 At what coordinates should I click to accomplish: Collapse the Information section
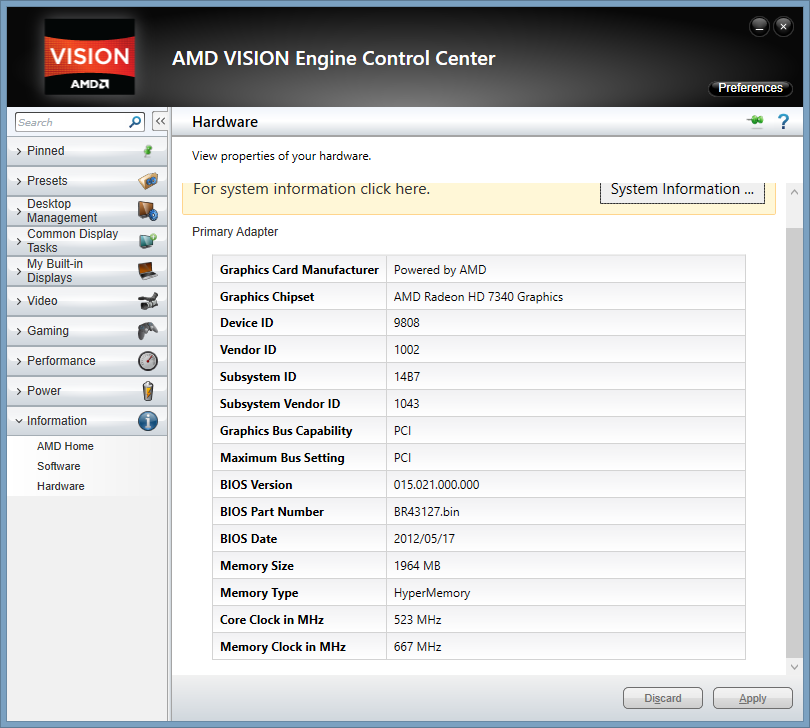pyautogui.click(x=87, y=421)
